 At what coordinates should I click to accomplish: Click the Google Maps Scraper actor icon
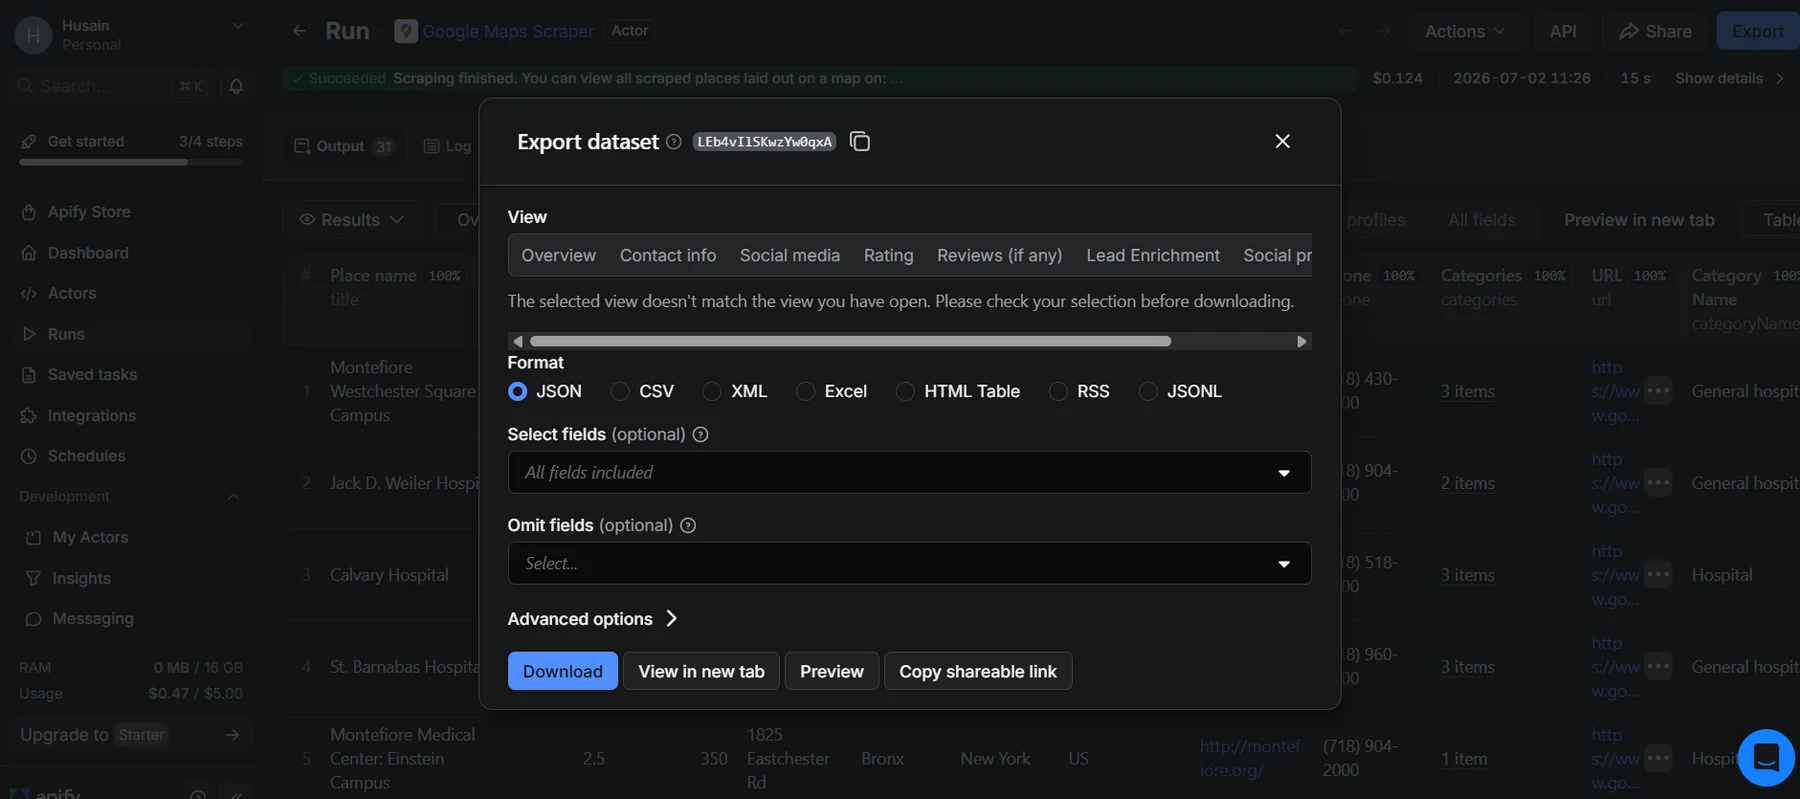[405, 31]
